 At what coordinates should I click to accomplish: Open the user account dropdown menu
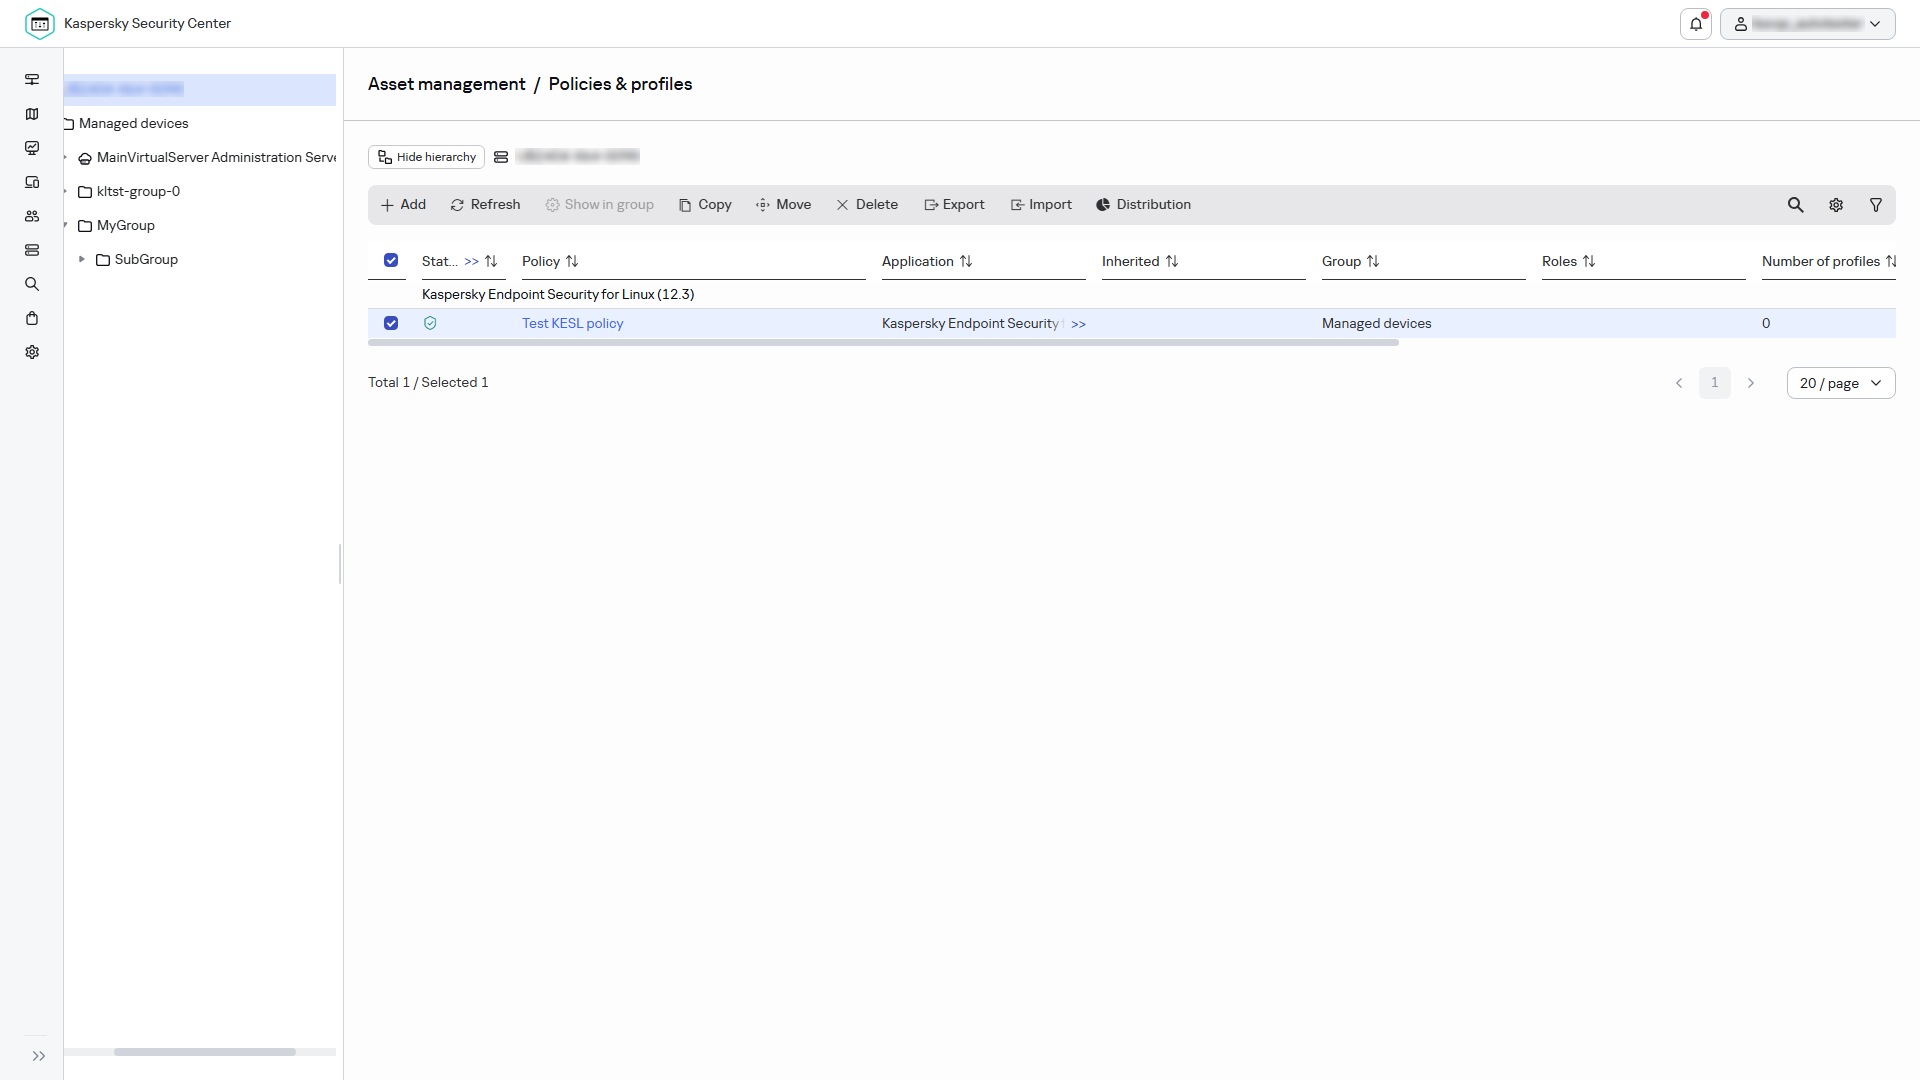[x=1807, y=24]
